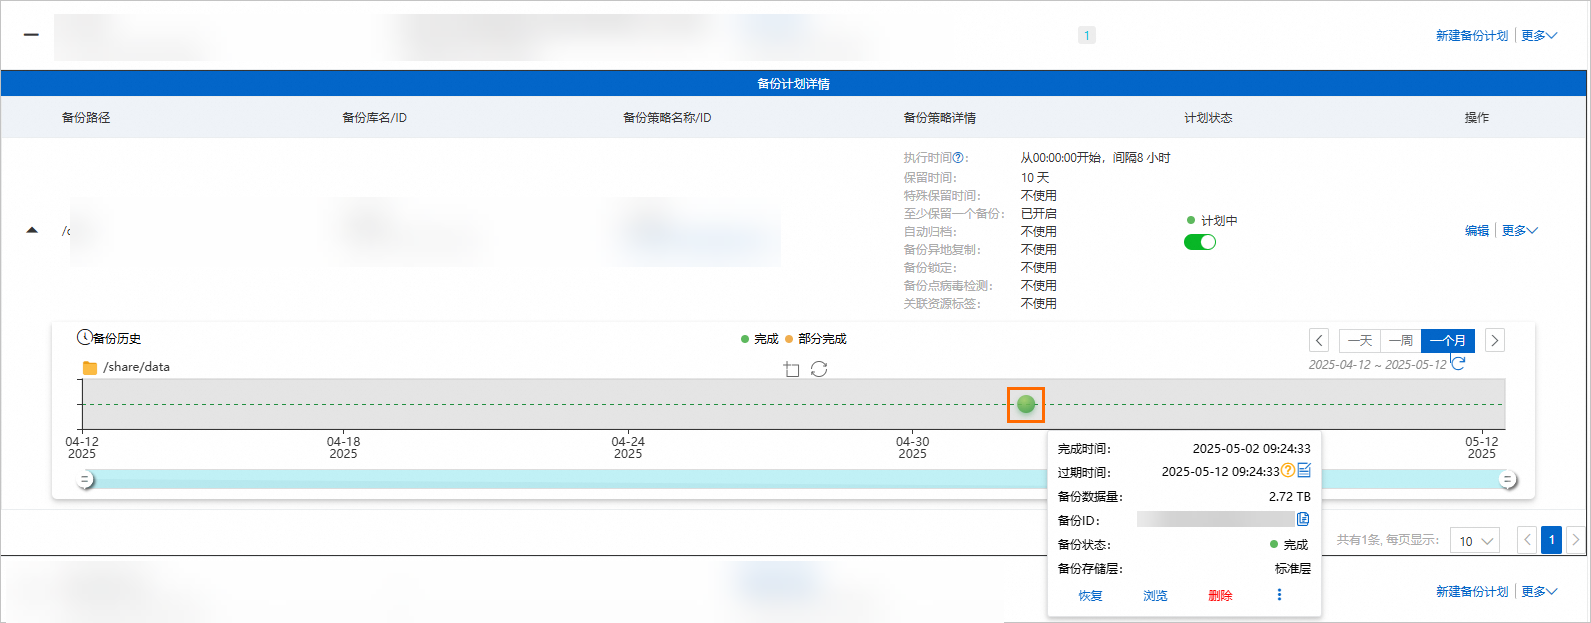
Task: Collapse the backup plan row with the triangle arrow
Action: click(32, 230)
